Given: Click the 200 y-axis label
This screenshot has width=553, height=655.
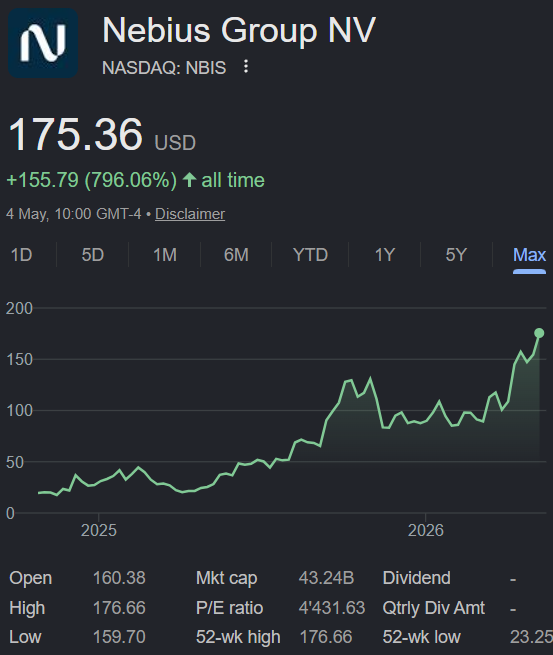Looking at the screenshot, I should click(x=19, y=308).
